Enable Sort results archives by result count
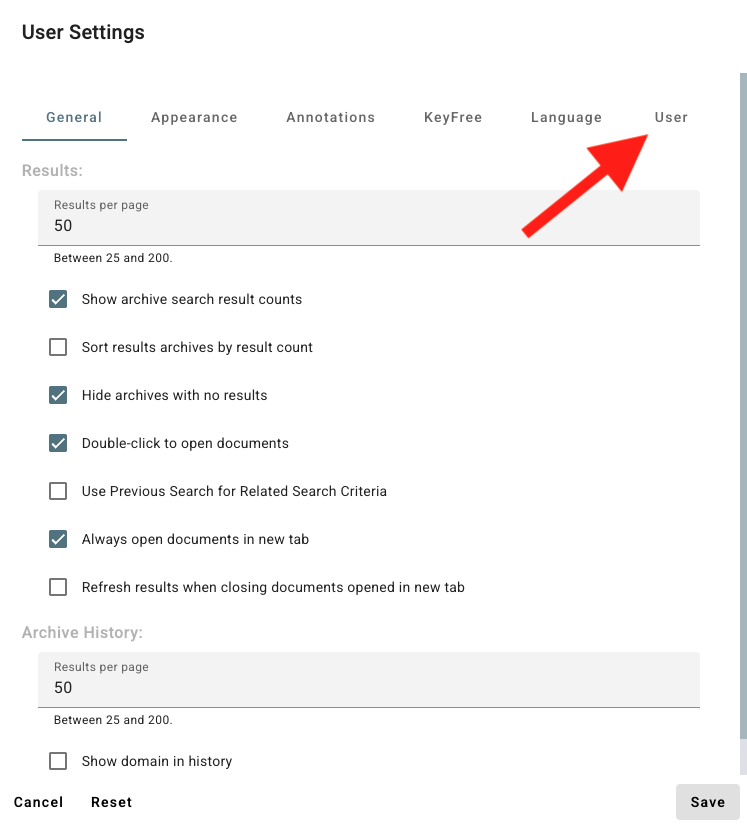747x826 pixels. point(58,347)
